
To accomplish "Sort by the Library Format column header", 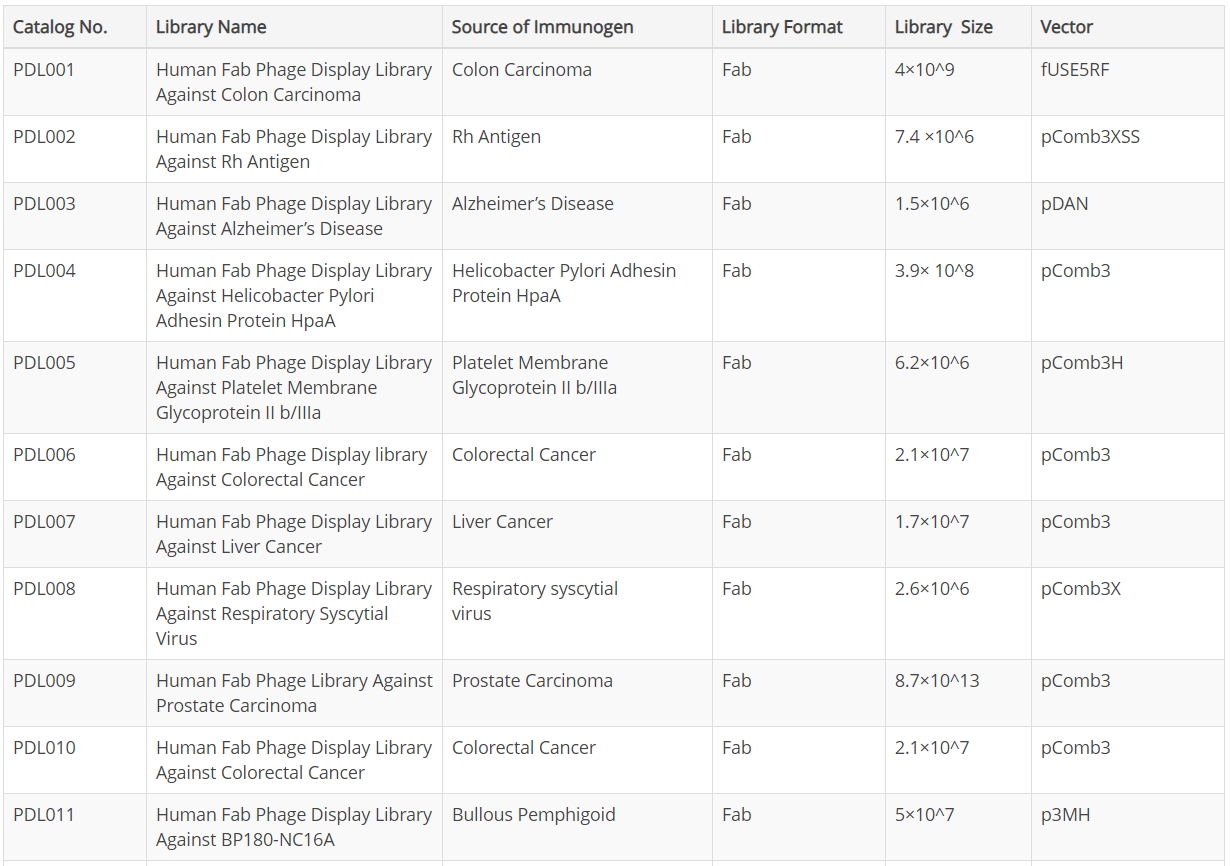I will click(x=782, y=27).
